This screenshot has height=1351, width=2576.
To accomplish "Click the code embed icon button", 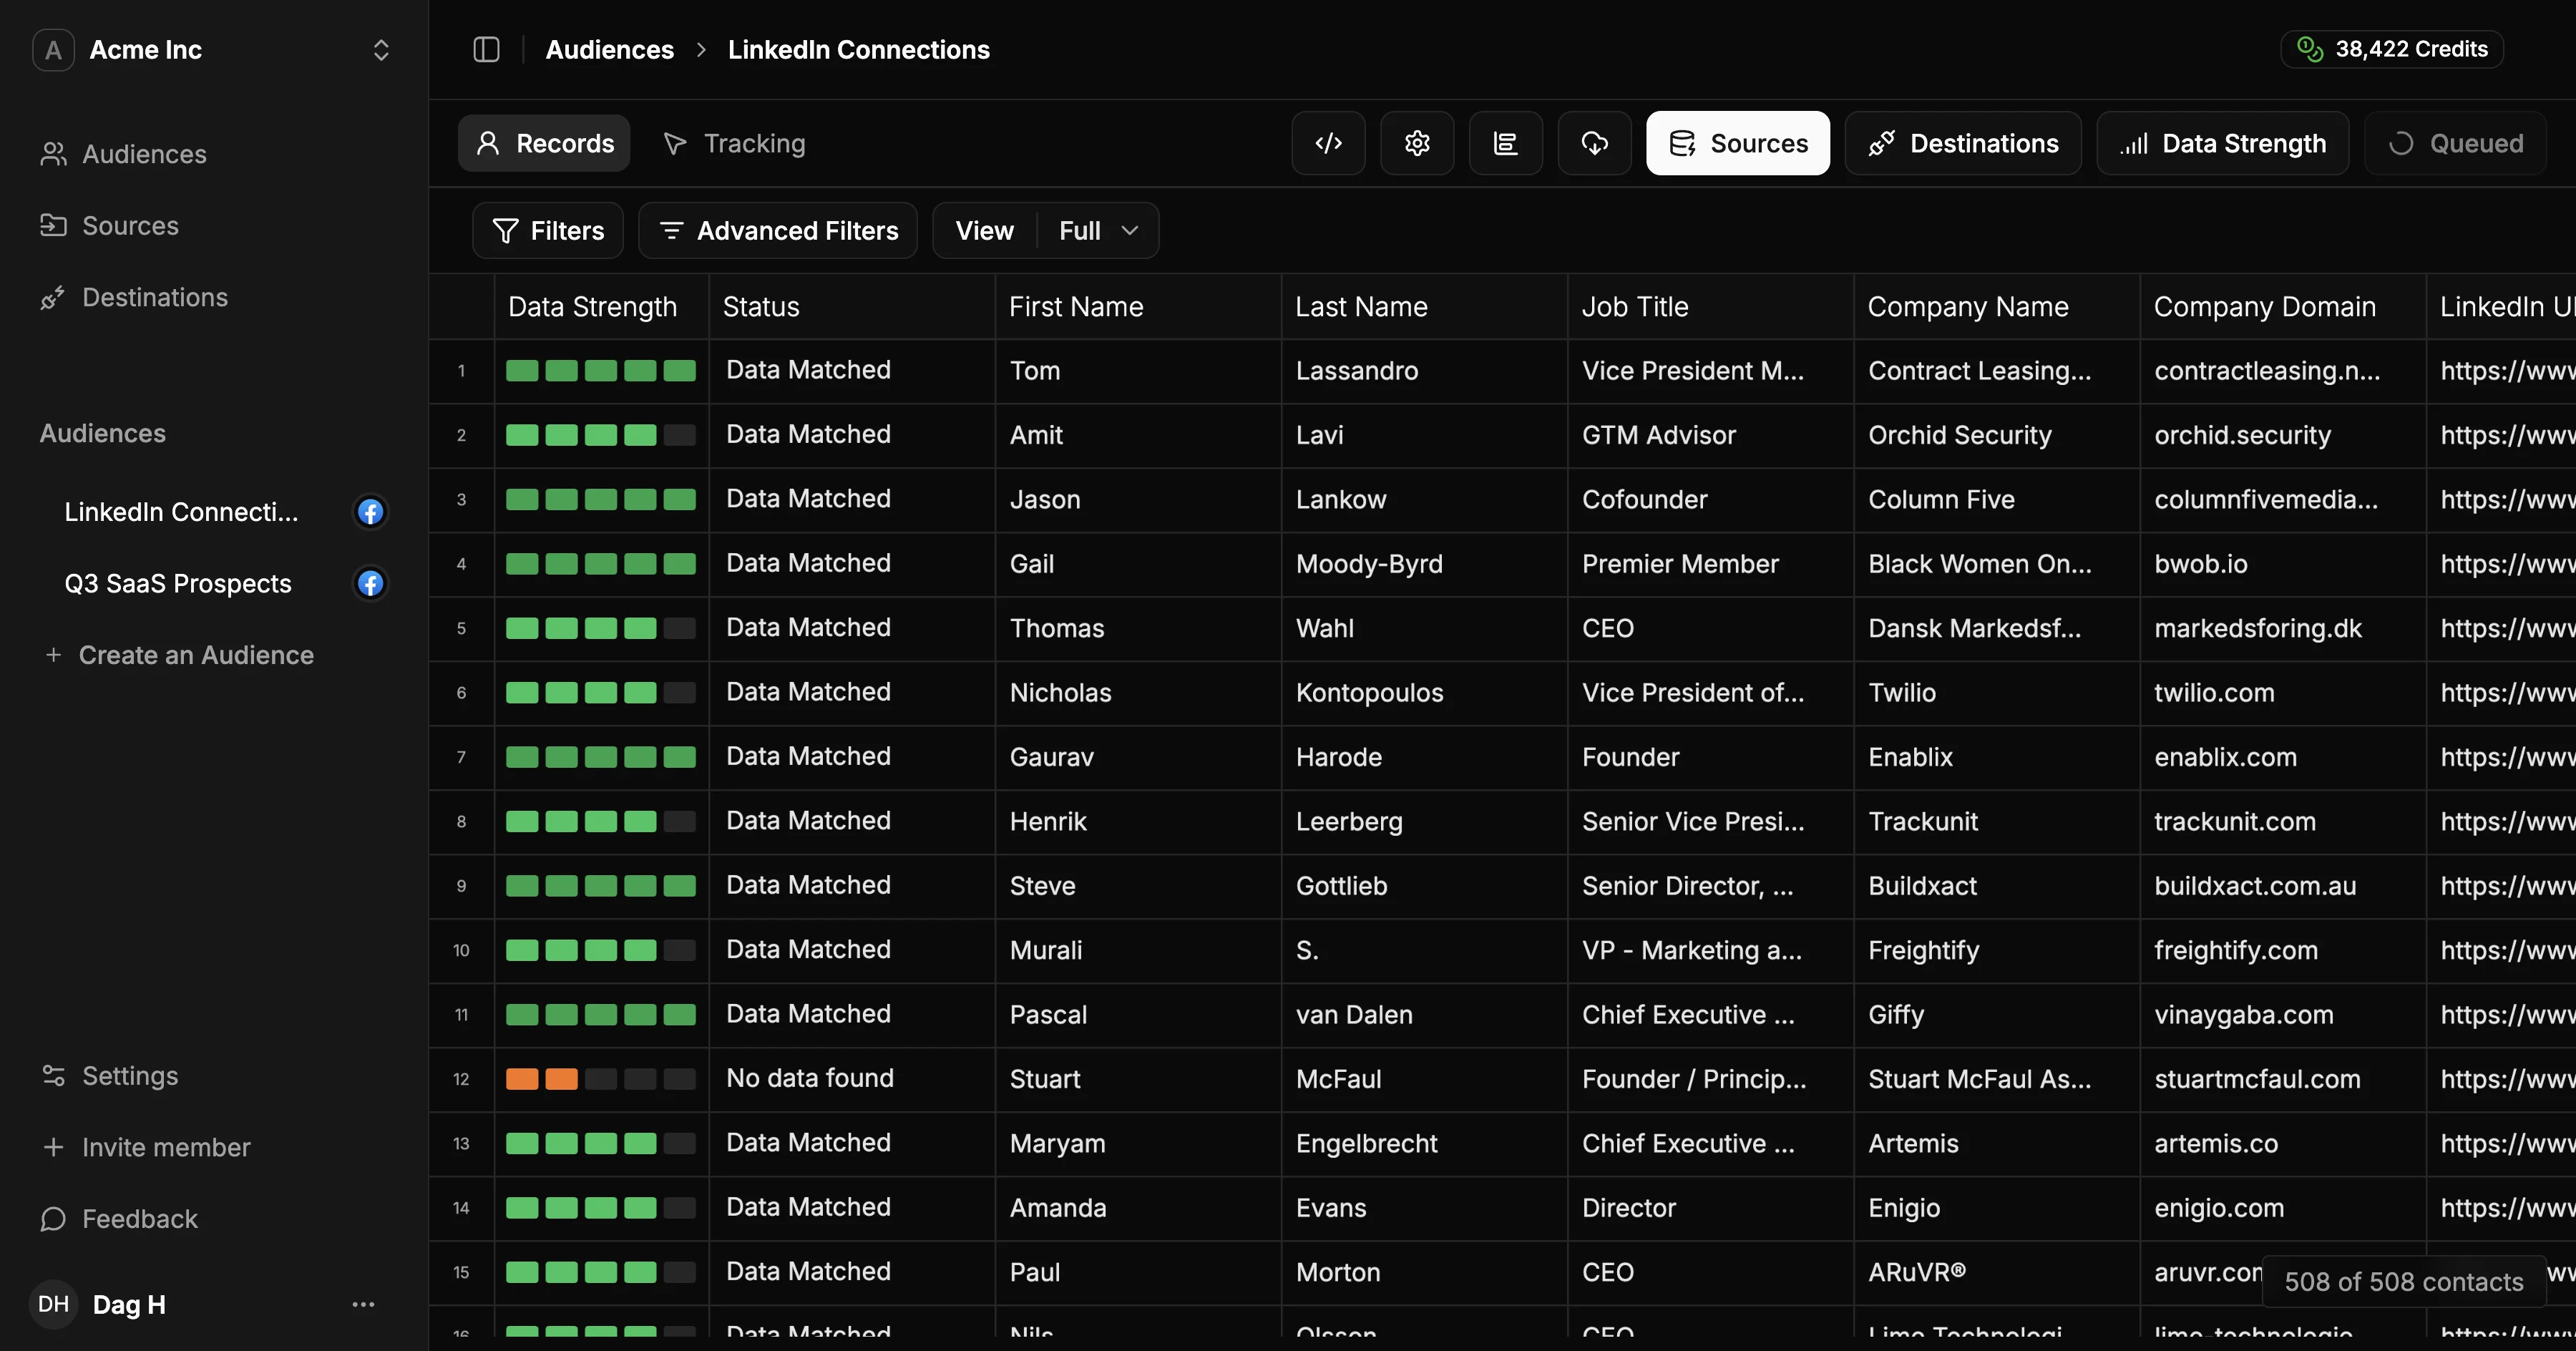I will (x=1328, y=143).
